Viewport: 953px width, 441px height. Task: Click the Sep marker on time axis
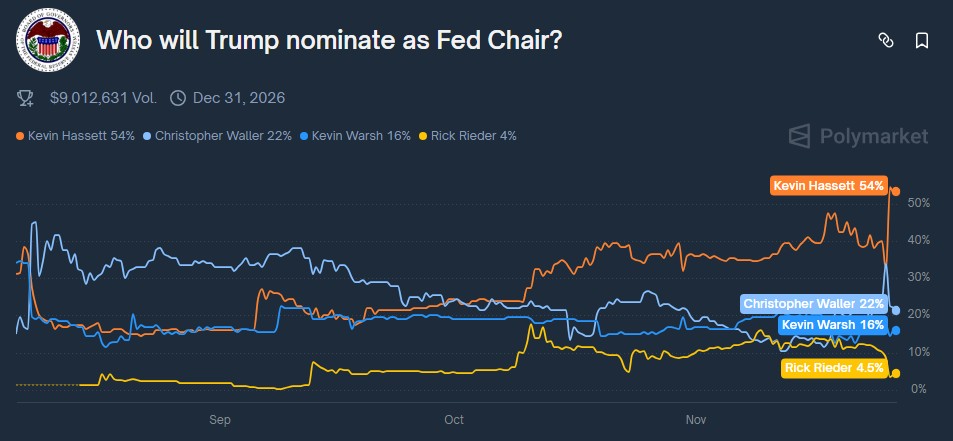tap(220, 418)
